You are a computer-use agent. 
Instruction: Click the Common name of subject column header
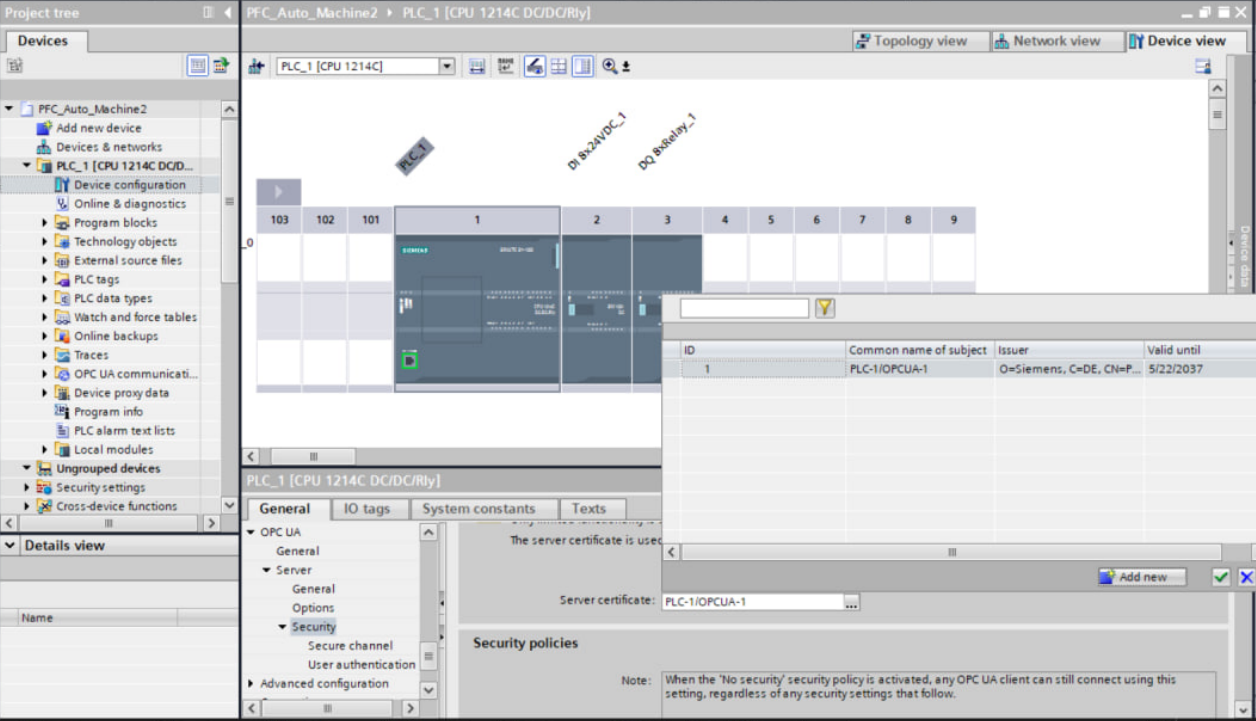[x=919, y=350]
